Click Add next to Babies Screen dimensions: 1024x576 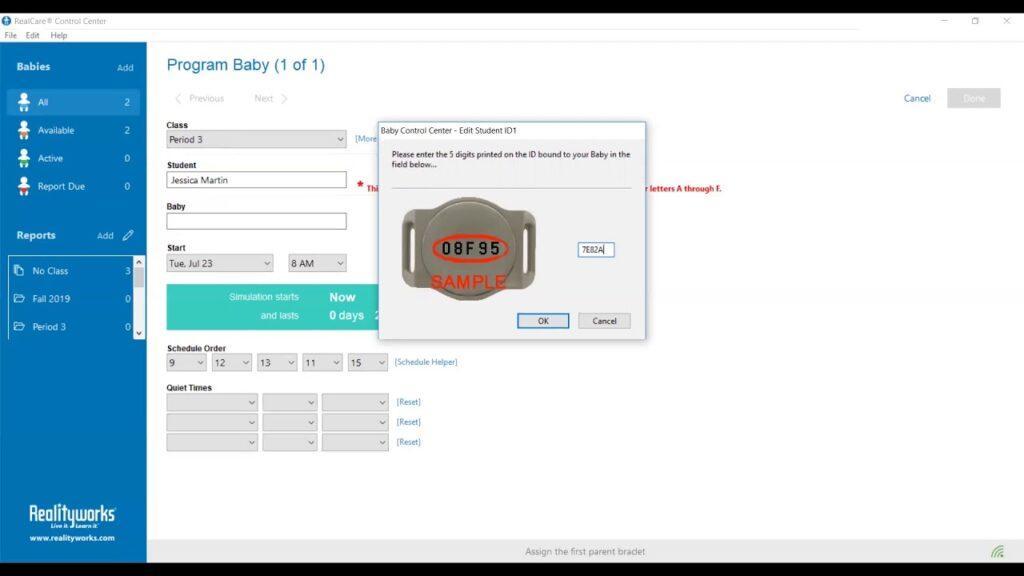pos(125,67)
